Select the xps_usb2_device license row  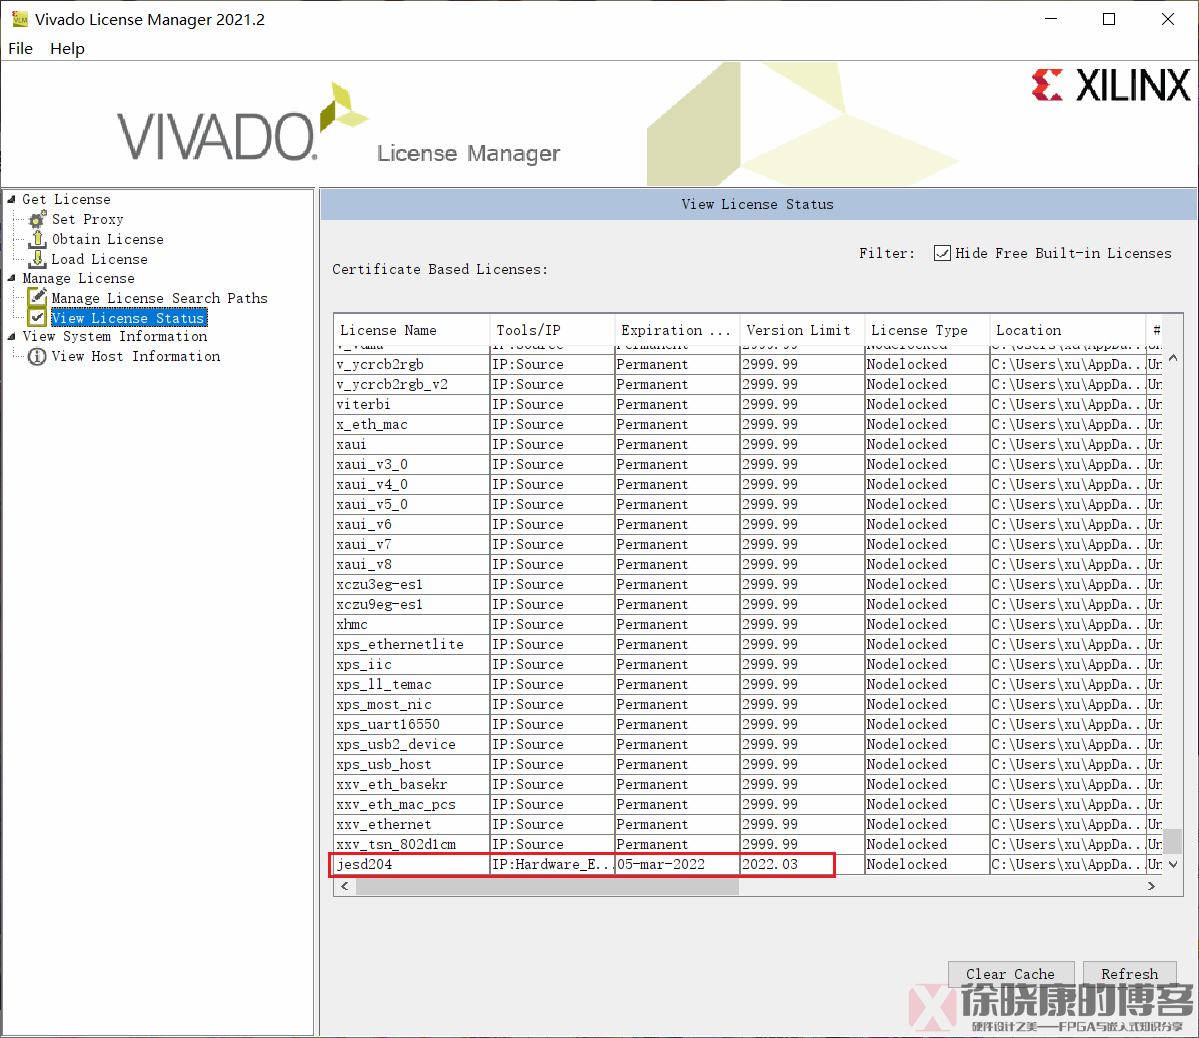tap(748, 744)
